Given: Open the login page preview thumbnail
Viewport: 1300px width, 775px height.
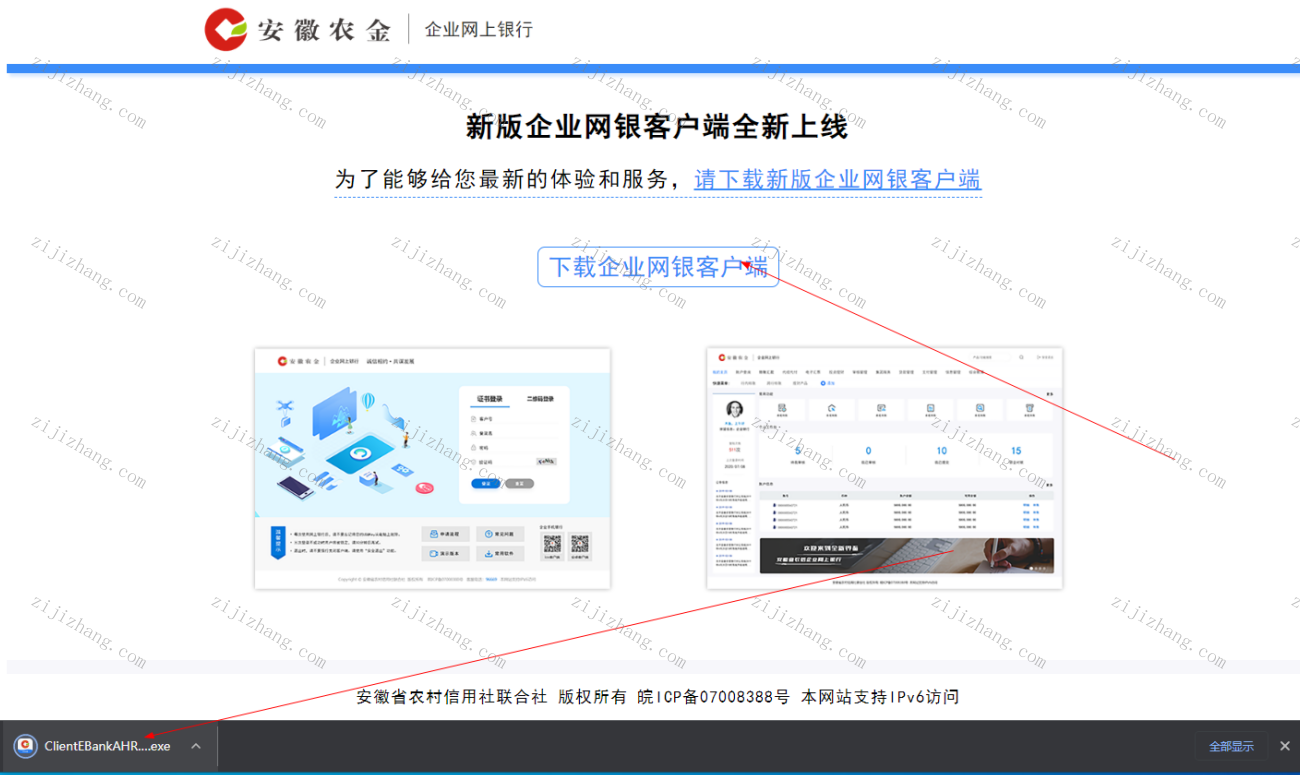Looking at the screenshot, I should click(x=432, y=468).
